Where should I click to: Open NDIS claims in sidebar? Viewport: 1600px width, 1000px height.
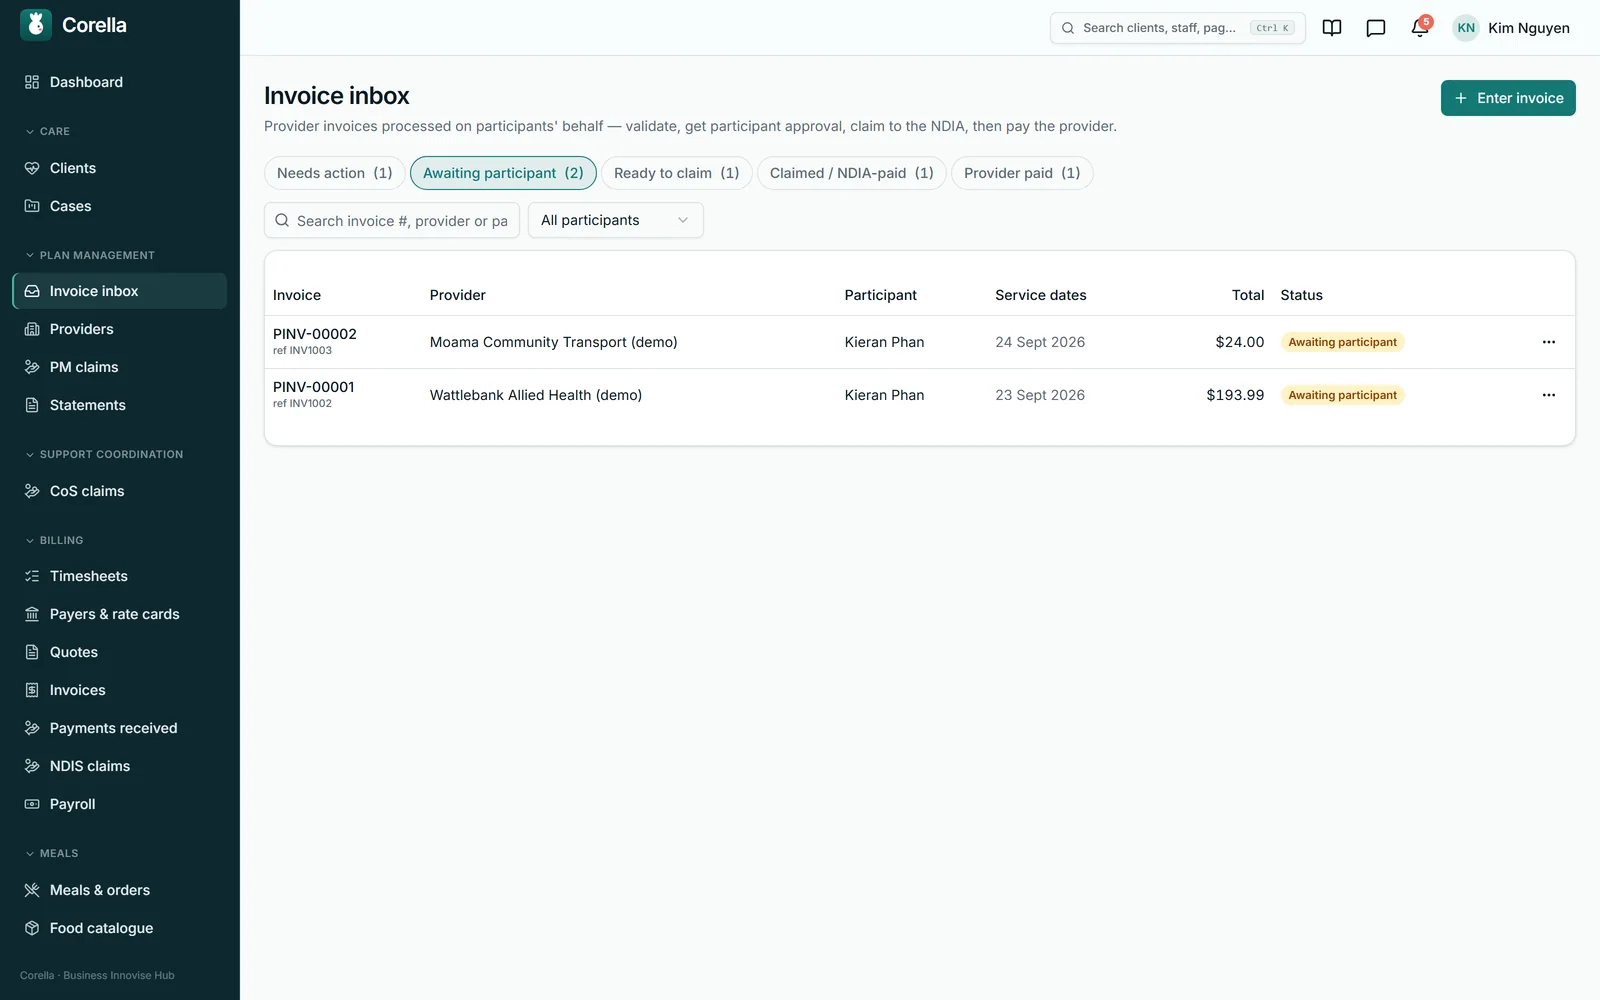click(119, 766)
